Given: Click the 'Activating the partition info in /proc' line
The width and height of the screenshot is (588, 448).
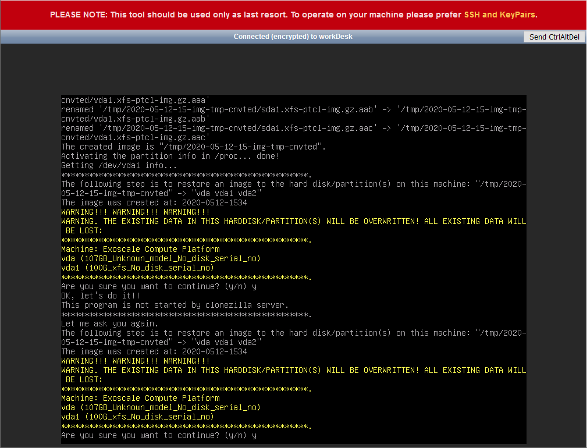Looking at the screenshot, I should [170, 156].
